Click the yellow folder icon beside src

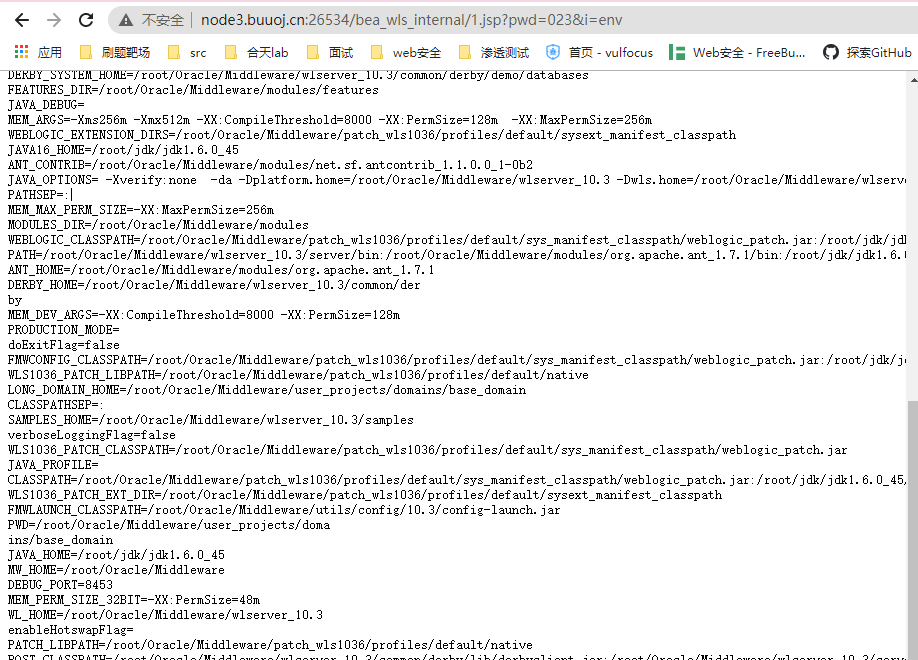172,52
